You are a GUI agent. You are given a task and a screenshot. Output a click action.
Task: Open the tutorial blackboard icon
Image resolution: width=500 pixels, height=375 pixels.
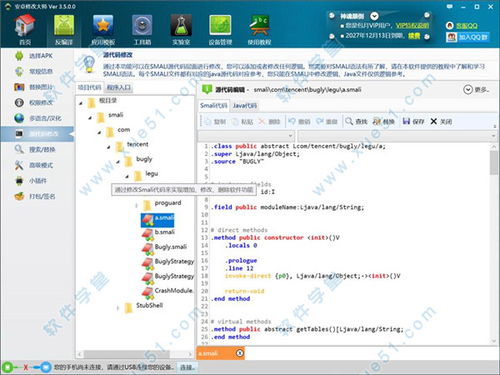259,25
